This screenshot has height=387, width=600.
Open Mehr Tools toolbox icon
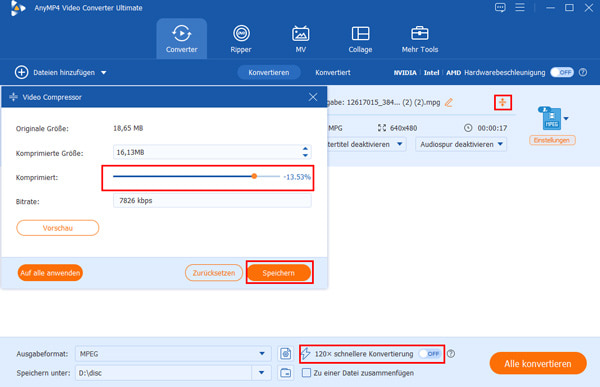point(420,34)
